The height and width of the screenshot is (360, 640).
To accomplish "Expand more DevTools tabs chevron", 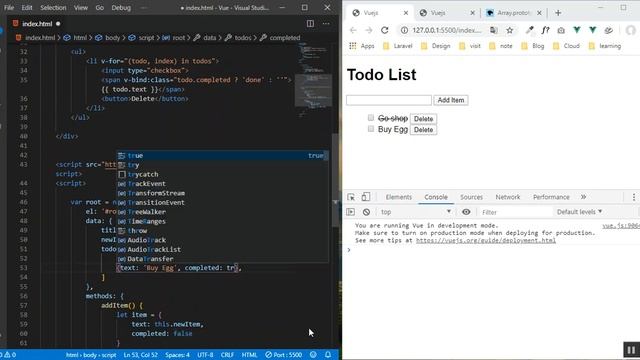I will (583, 197).
